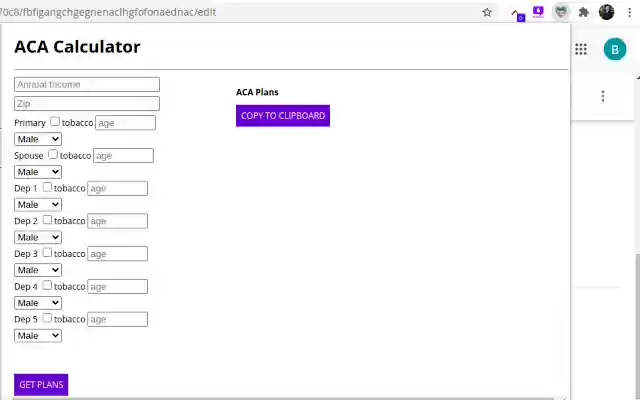Check the Dep 2 tobacco box

pyautogui.click(x=47, y=220)
